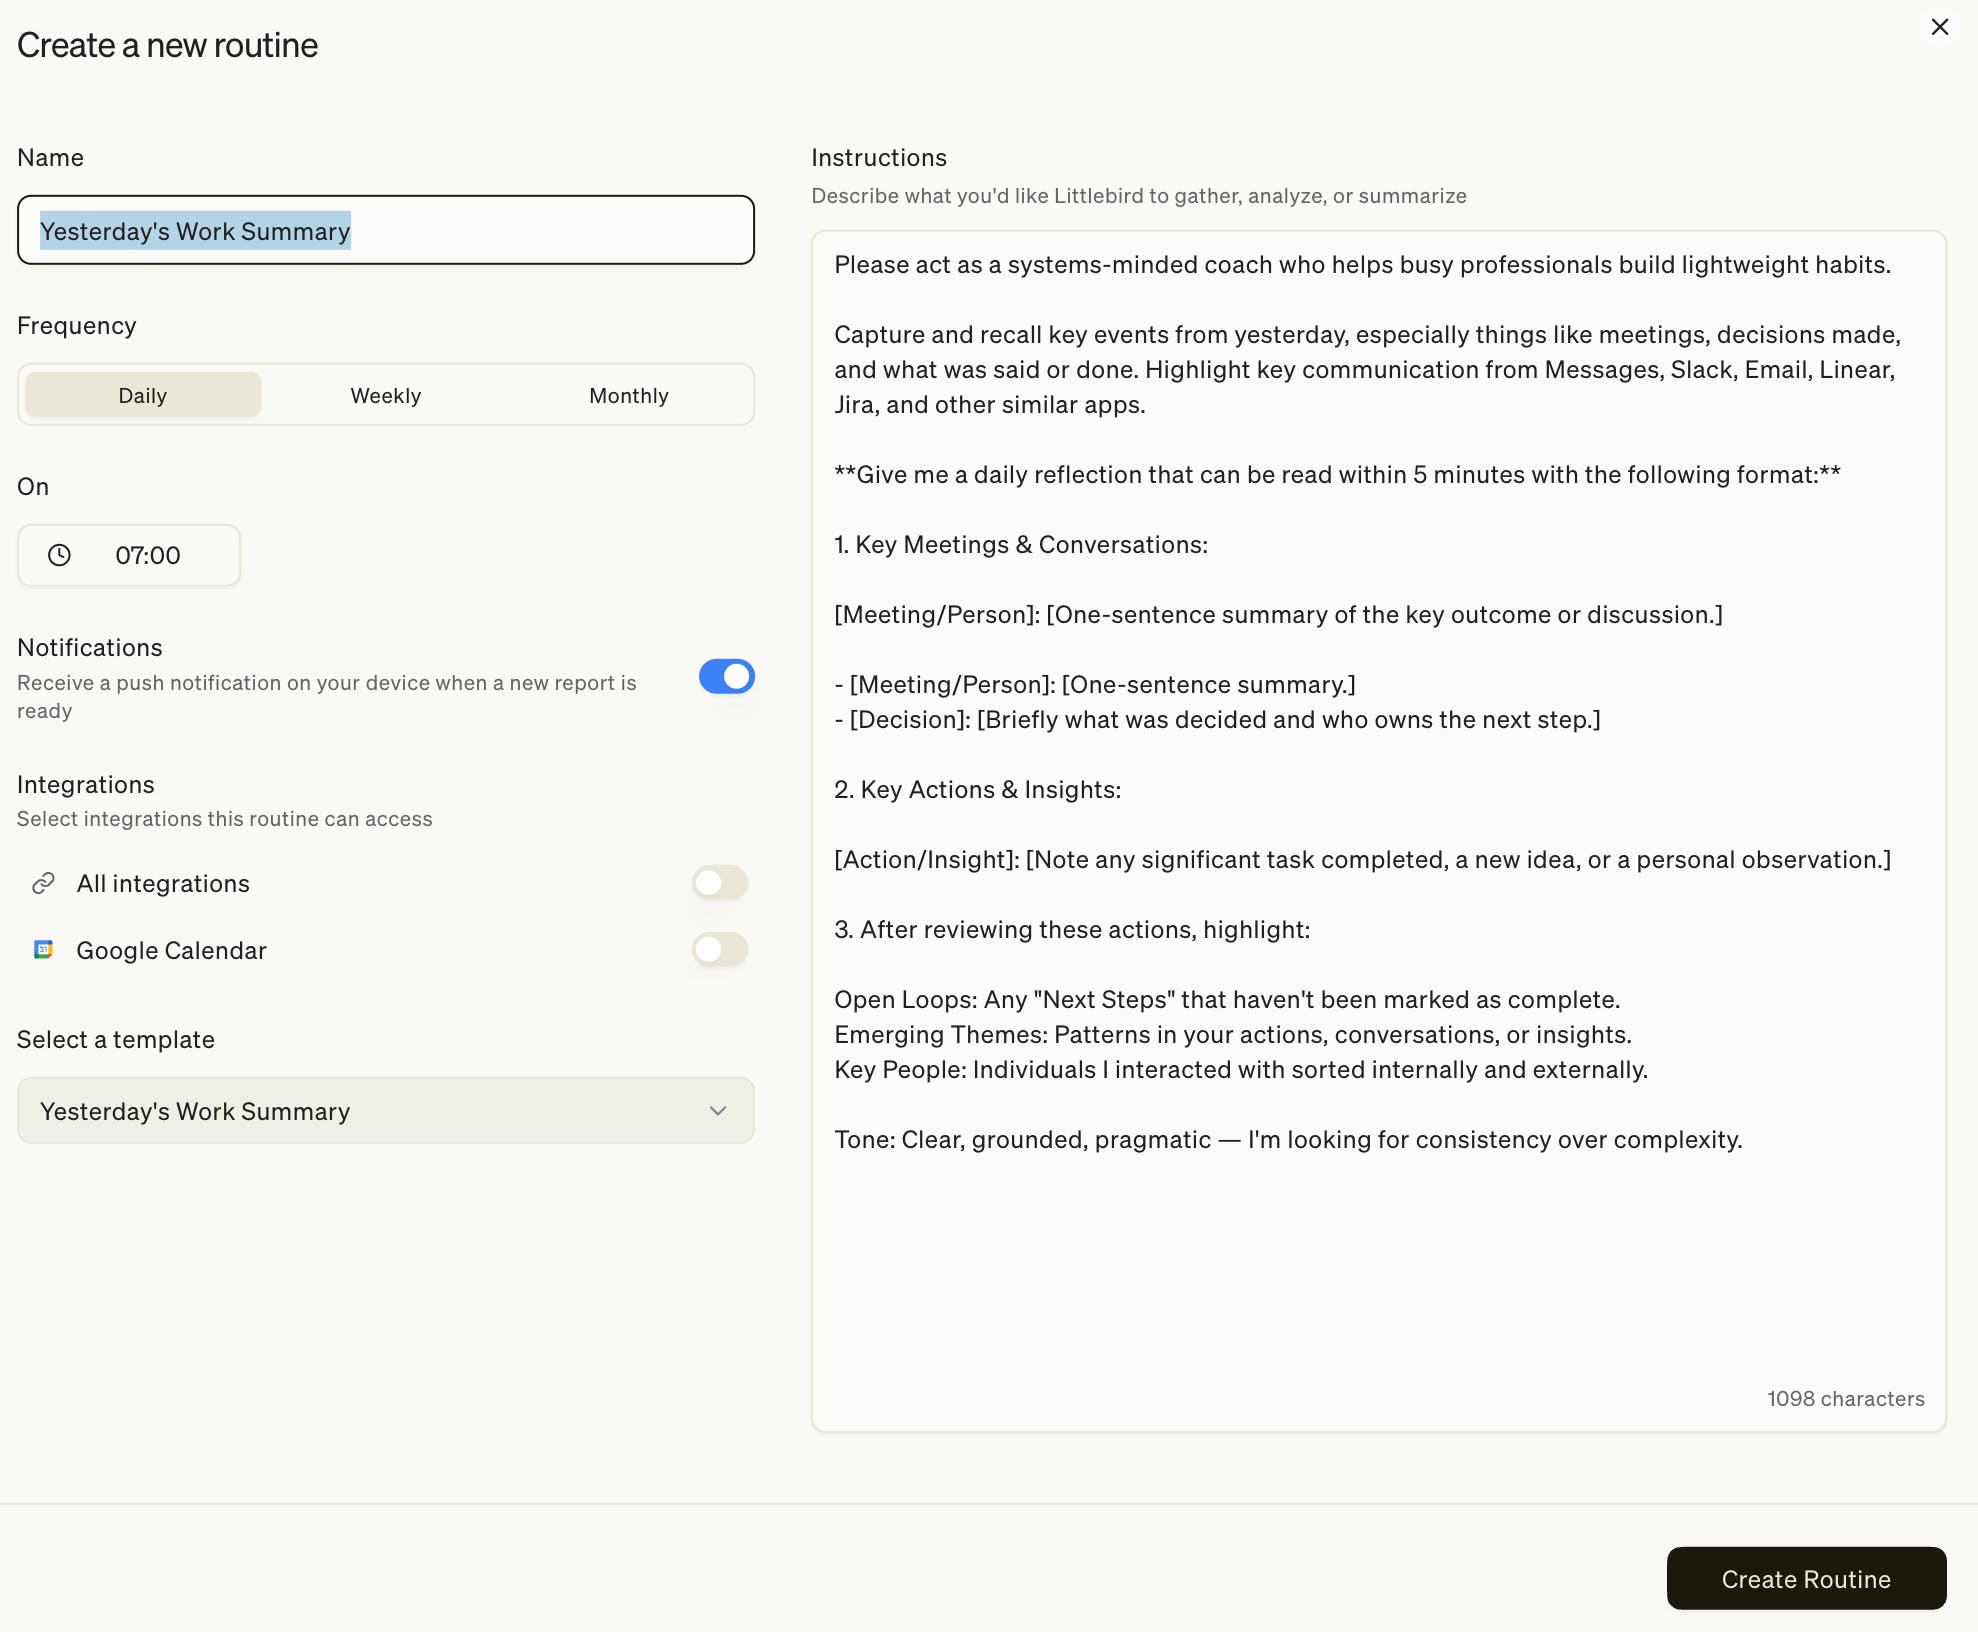Click the template dropdown chevron arrow
The image size is (1978, 1632).
717,1111
